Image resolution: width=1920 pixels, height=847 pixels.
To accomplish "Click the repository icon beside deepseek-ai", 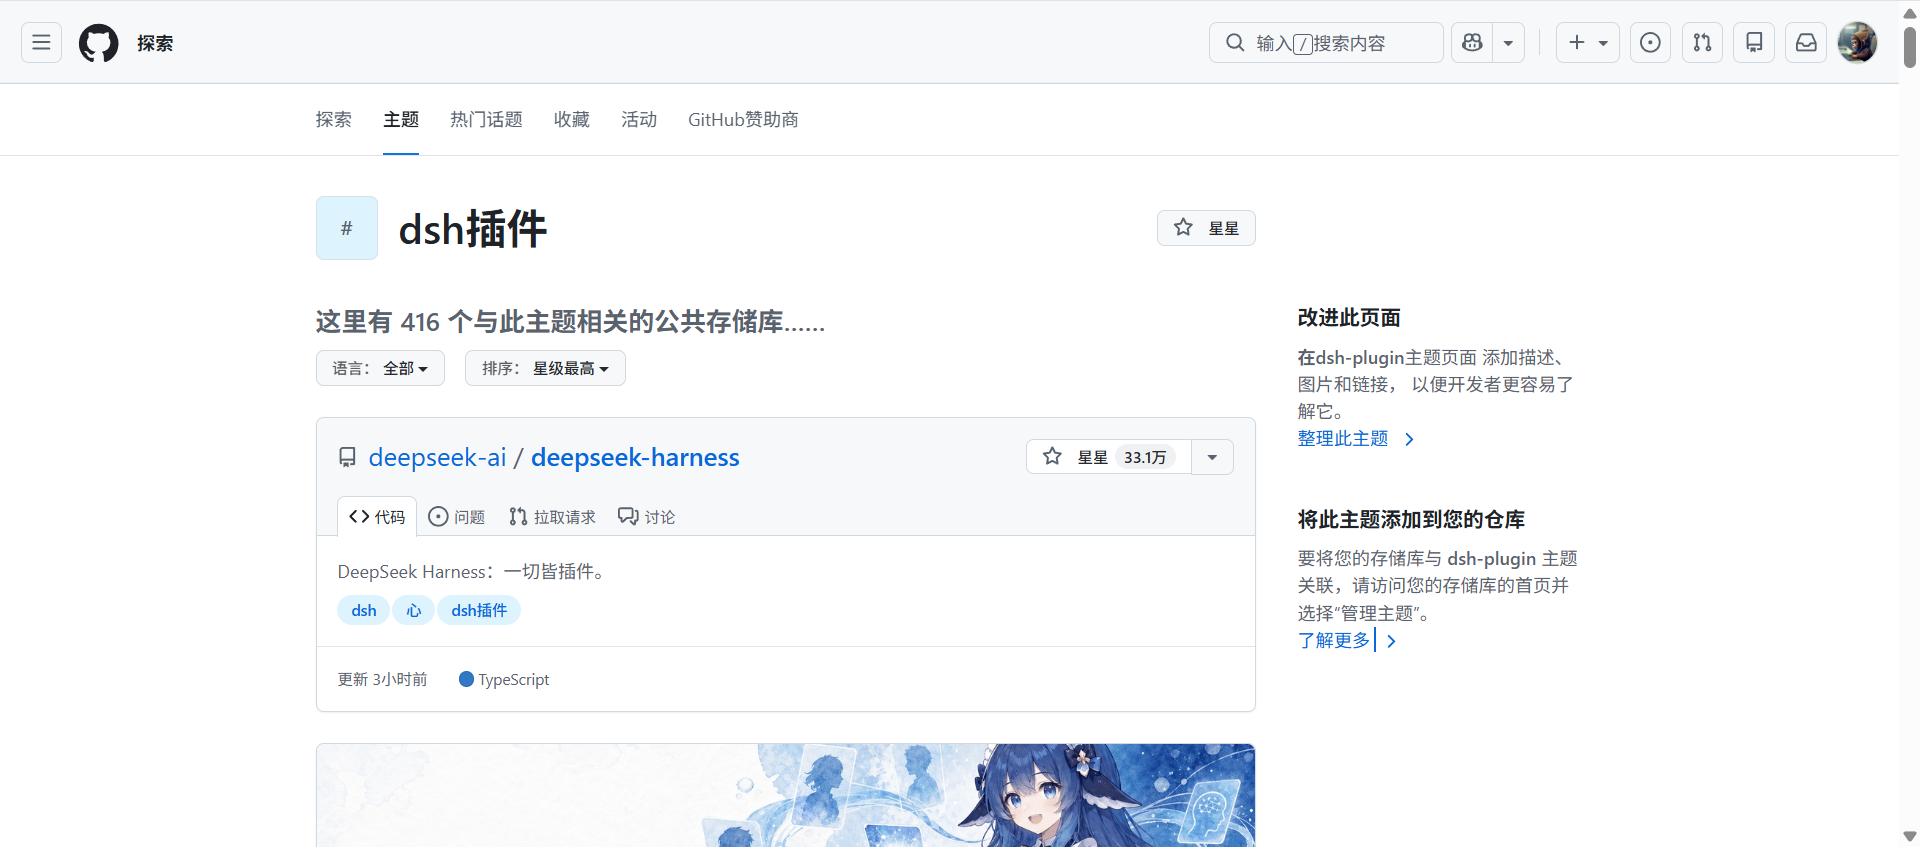I will [347, 457].
